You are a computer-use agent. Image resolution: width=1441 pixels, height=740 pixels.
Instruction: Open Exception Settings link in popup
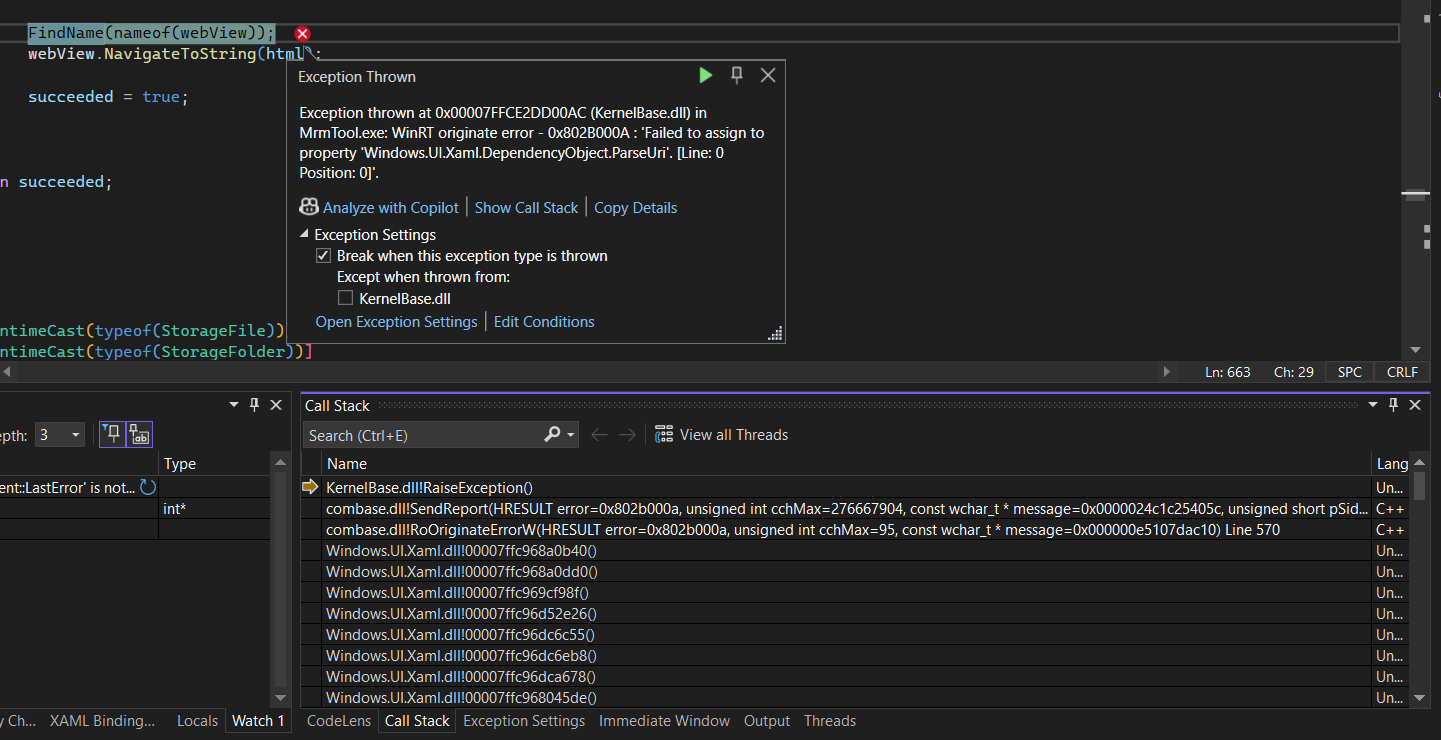[396, 322]
